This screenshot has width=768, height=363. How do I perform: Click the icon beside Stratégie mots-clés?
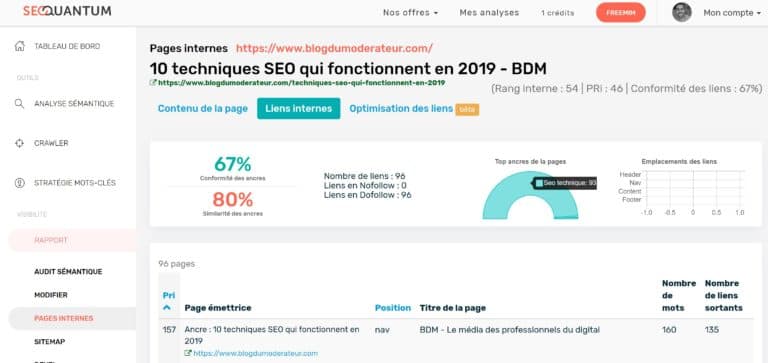point(19,183)
